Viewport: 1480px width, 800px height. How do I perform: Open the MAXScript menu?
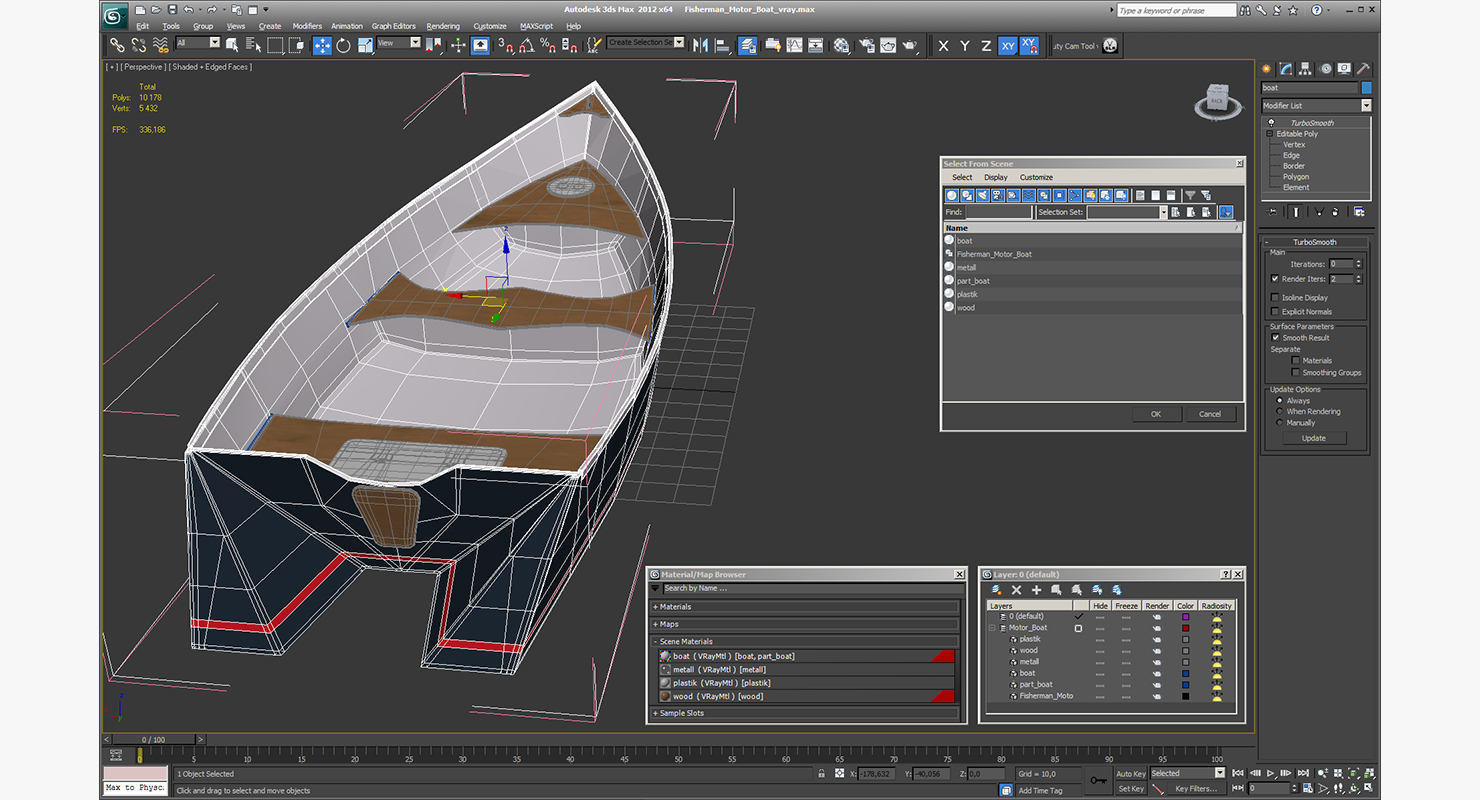[x=536, y=26]
